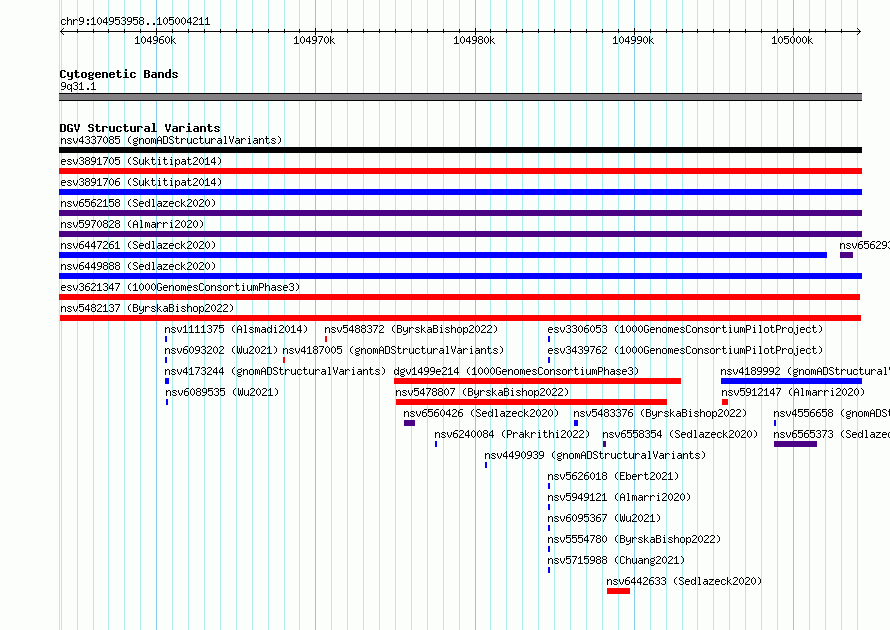Open dgv1499e214 (1000GenomesConsortiumPhase3) label
The height and width of the screenshot is (630, 890).
click(x=516, y=371)
